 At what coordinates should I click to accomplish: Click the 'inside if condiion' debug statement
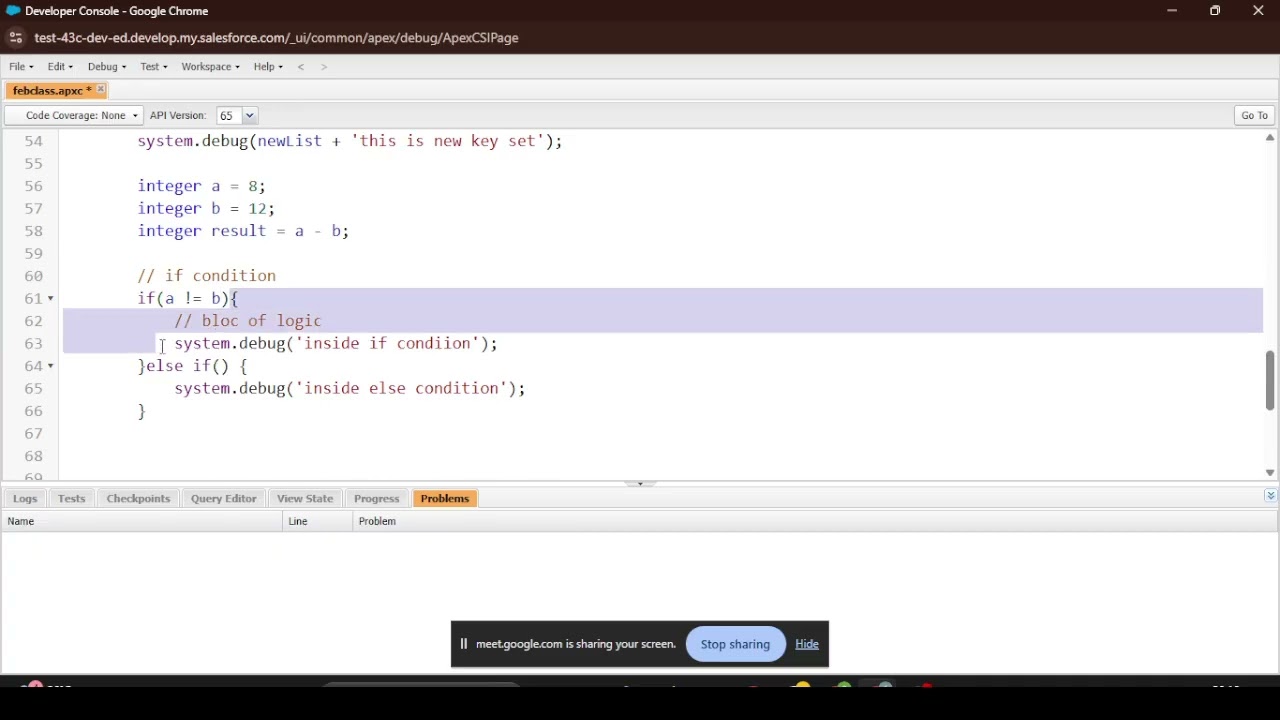coord(336,343)
